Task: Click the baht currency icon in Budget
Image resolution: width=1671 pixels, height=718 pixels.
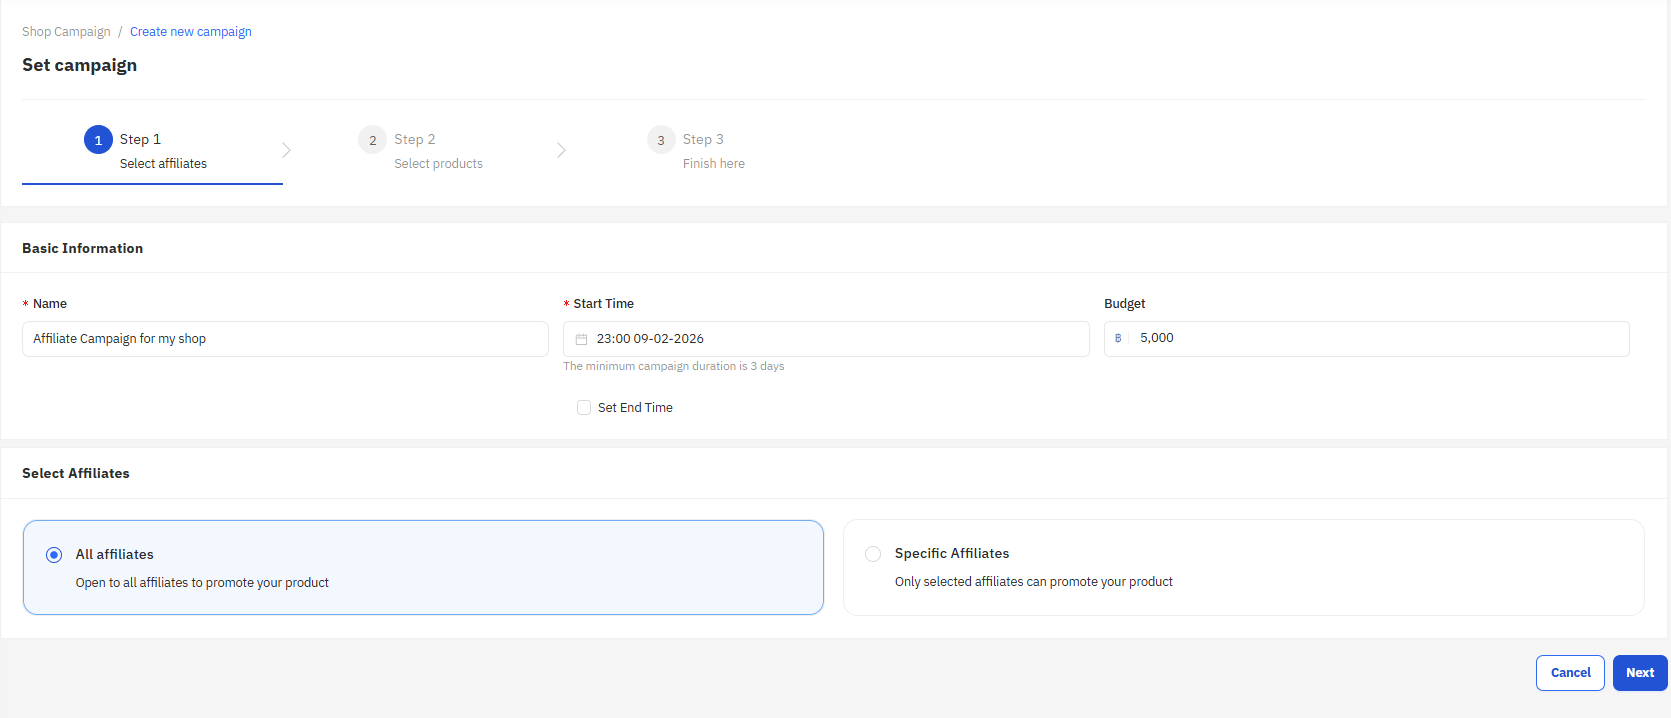Action: click(1118, 339)
